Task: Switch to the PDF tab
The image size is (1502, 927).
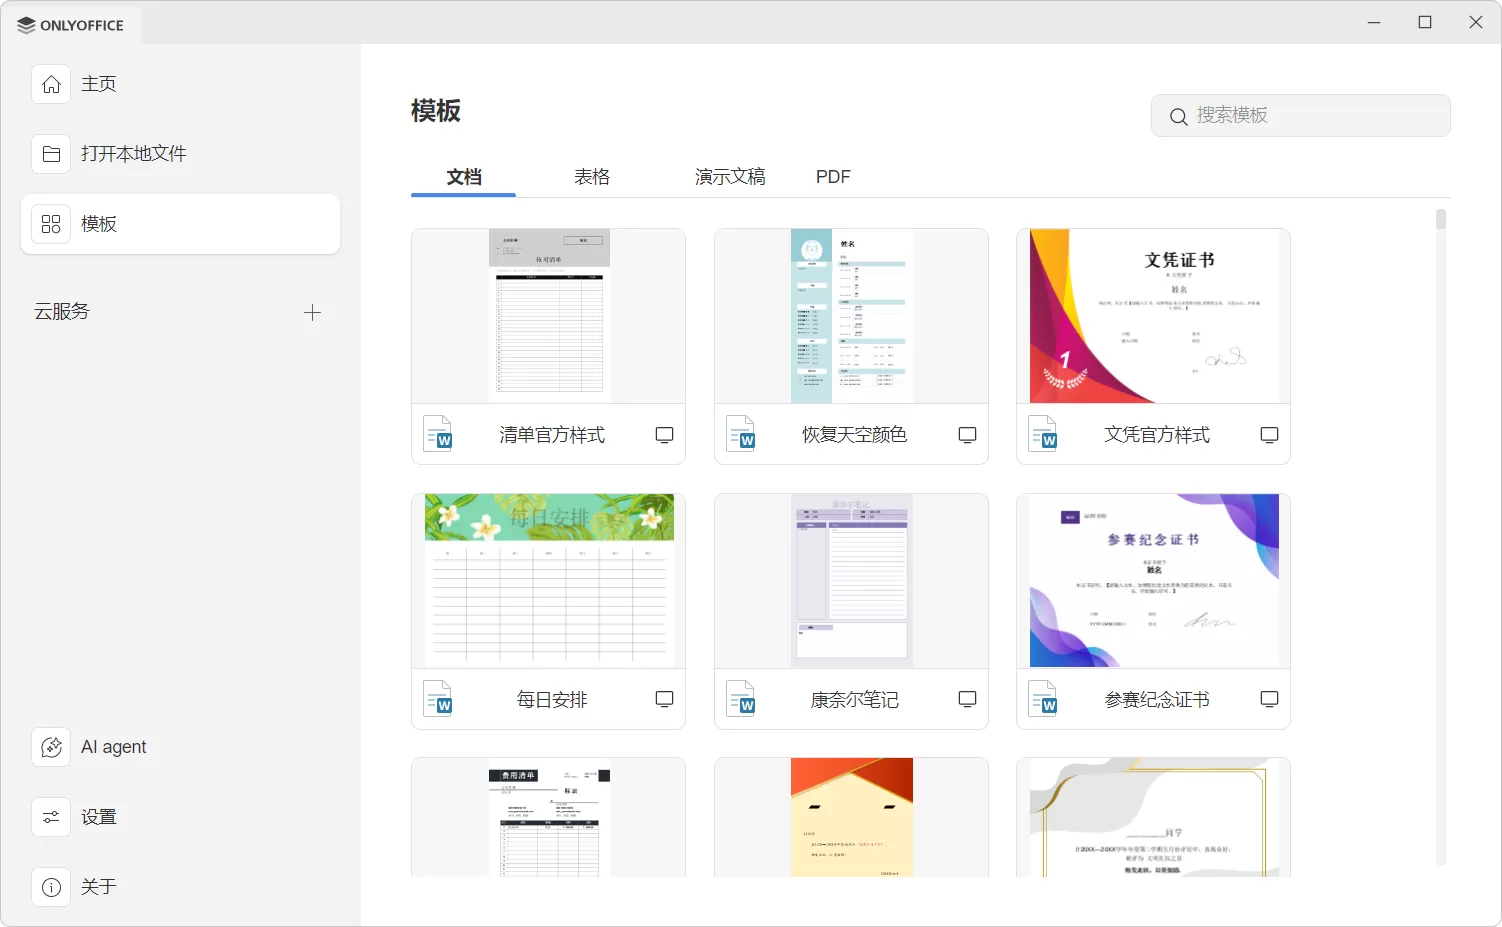Action: (833, 176)
